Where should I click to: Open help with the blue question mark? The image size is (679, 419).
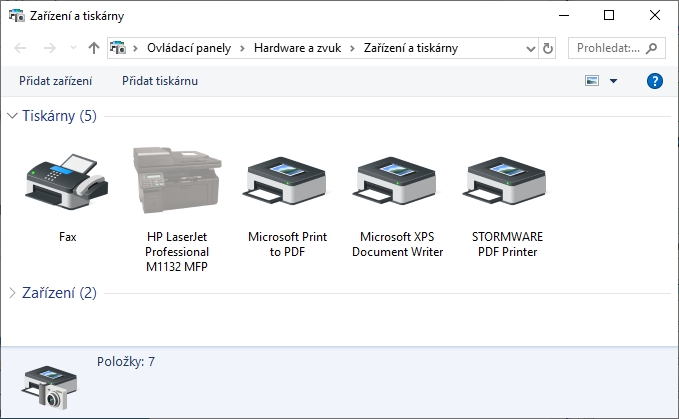click(x=654, y=81)
